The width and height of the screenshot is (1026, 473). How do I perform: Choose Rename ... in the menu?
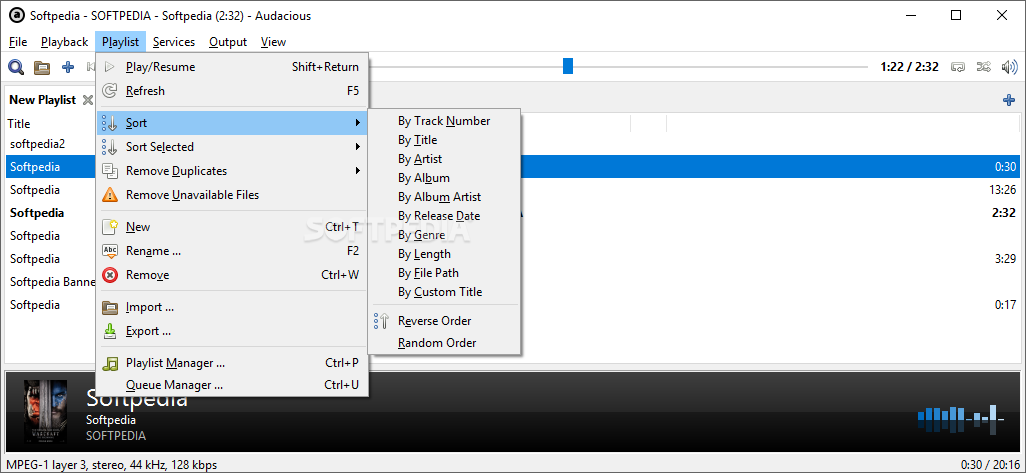(x=232, y=251)
